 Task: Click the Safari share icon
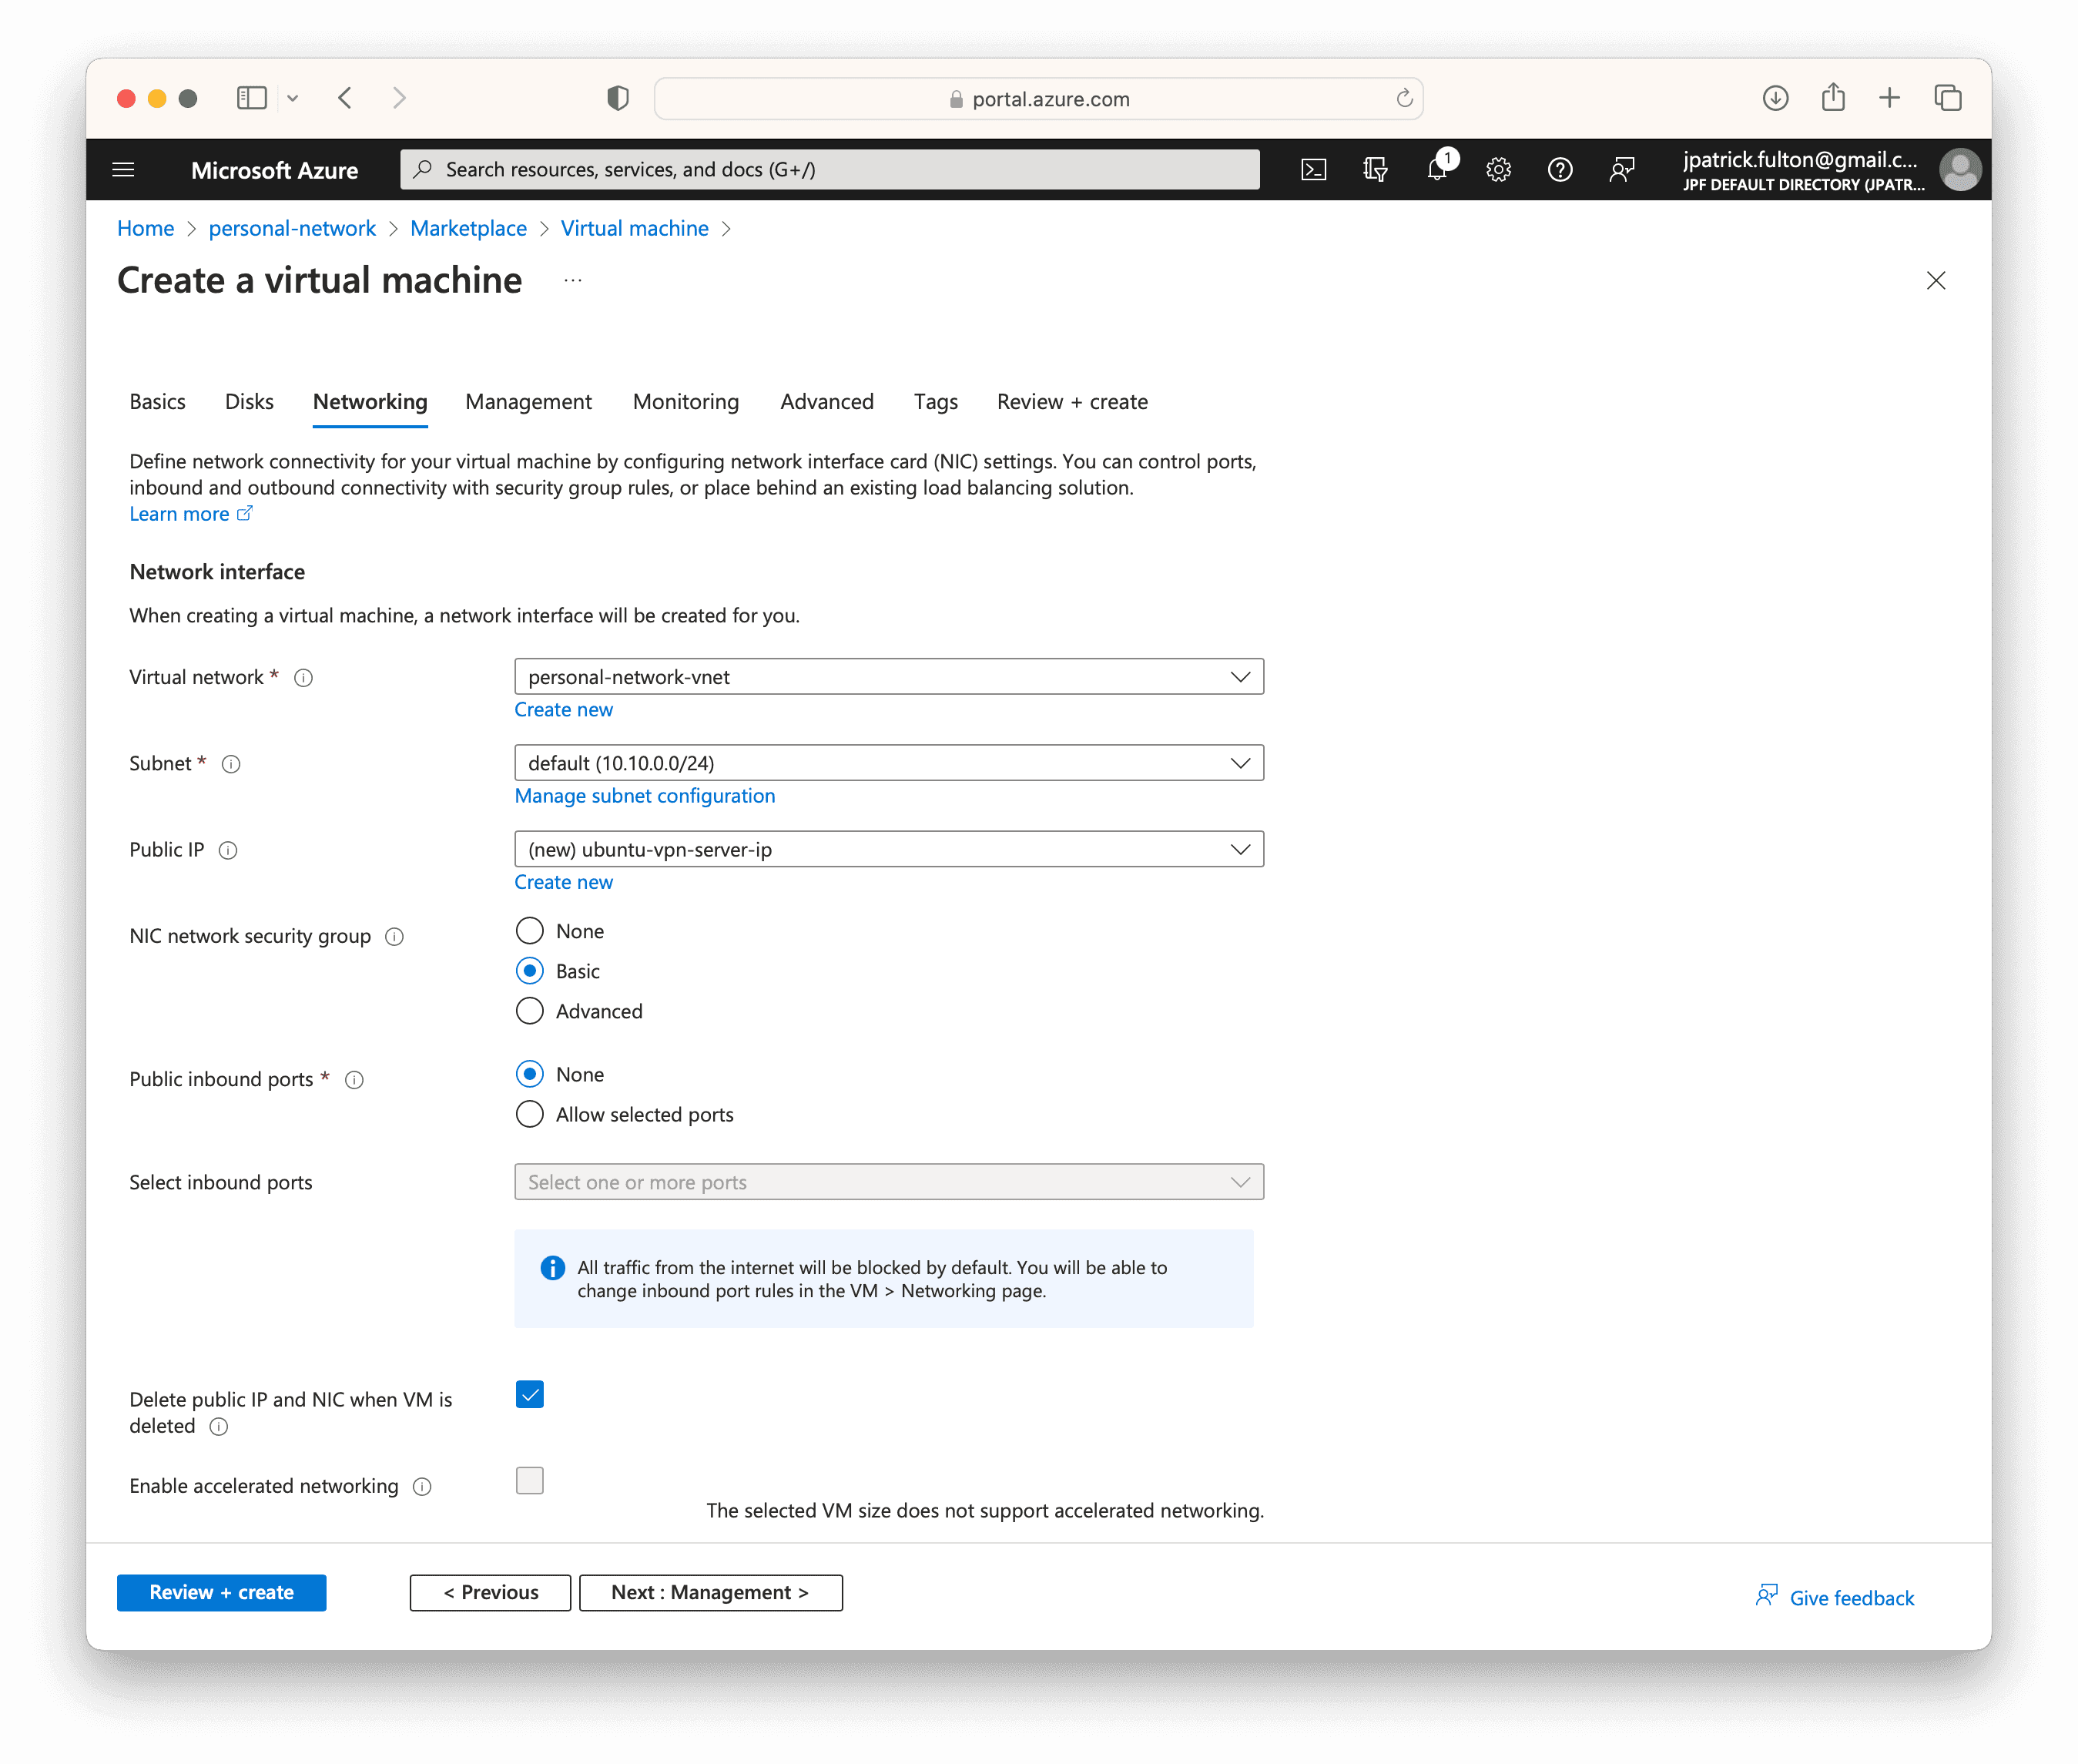pyautogui.click(x=1832, y=97)
